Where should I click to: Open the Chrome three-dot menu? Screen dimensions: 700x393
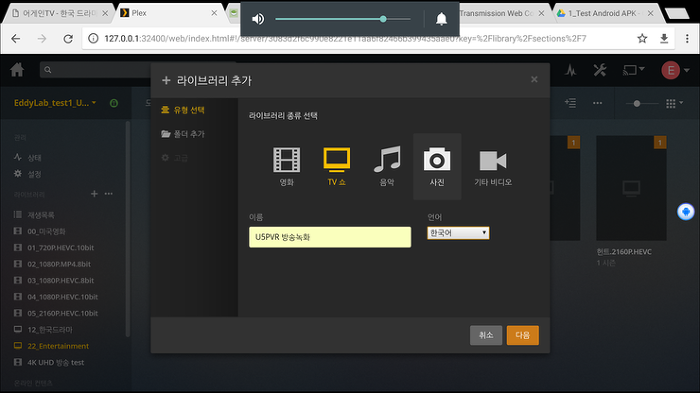(x=687, y=38)
